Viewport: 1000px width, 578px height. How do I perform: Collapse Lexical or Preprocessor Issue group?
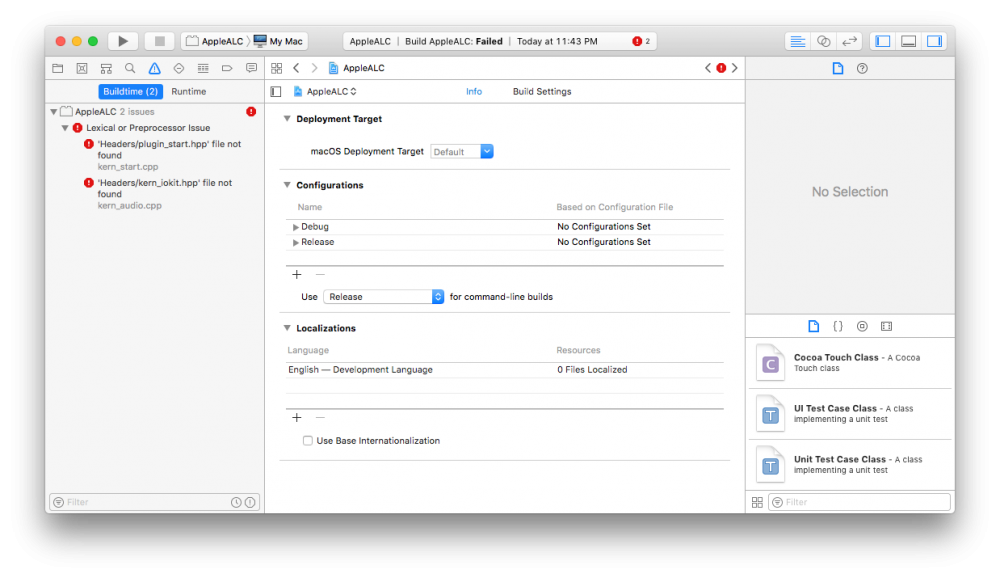coord(65,128)
